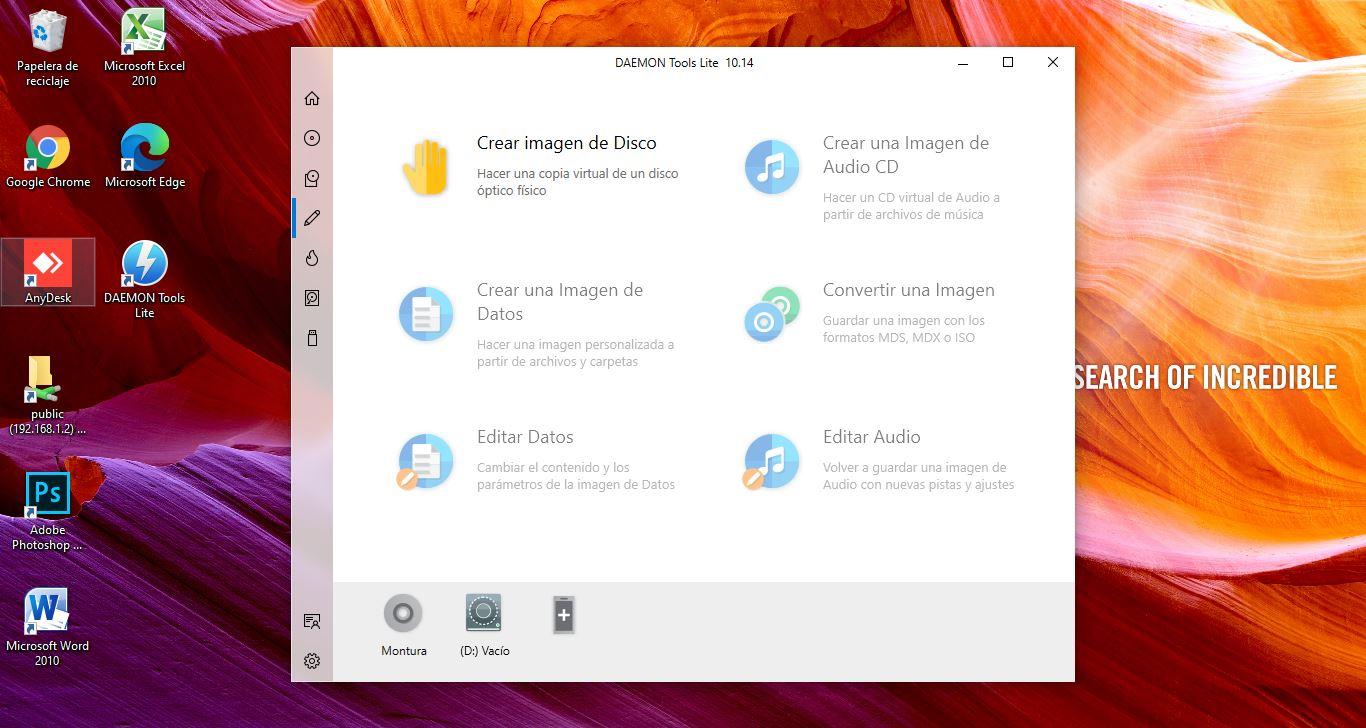Open the license info icon above settings

(312, 621)
